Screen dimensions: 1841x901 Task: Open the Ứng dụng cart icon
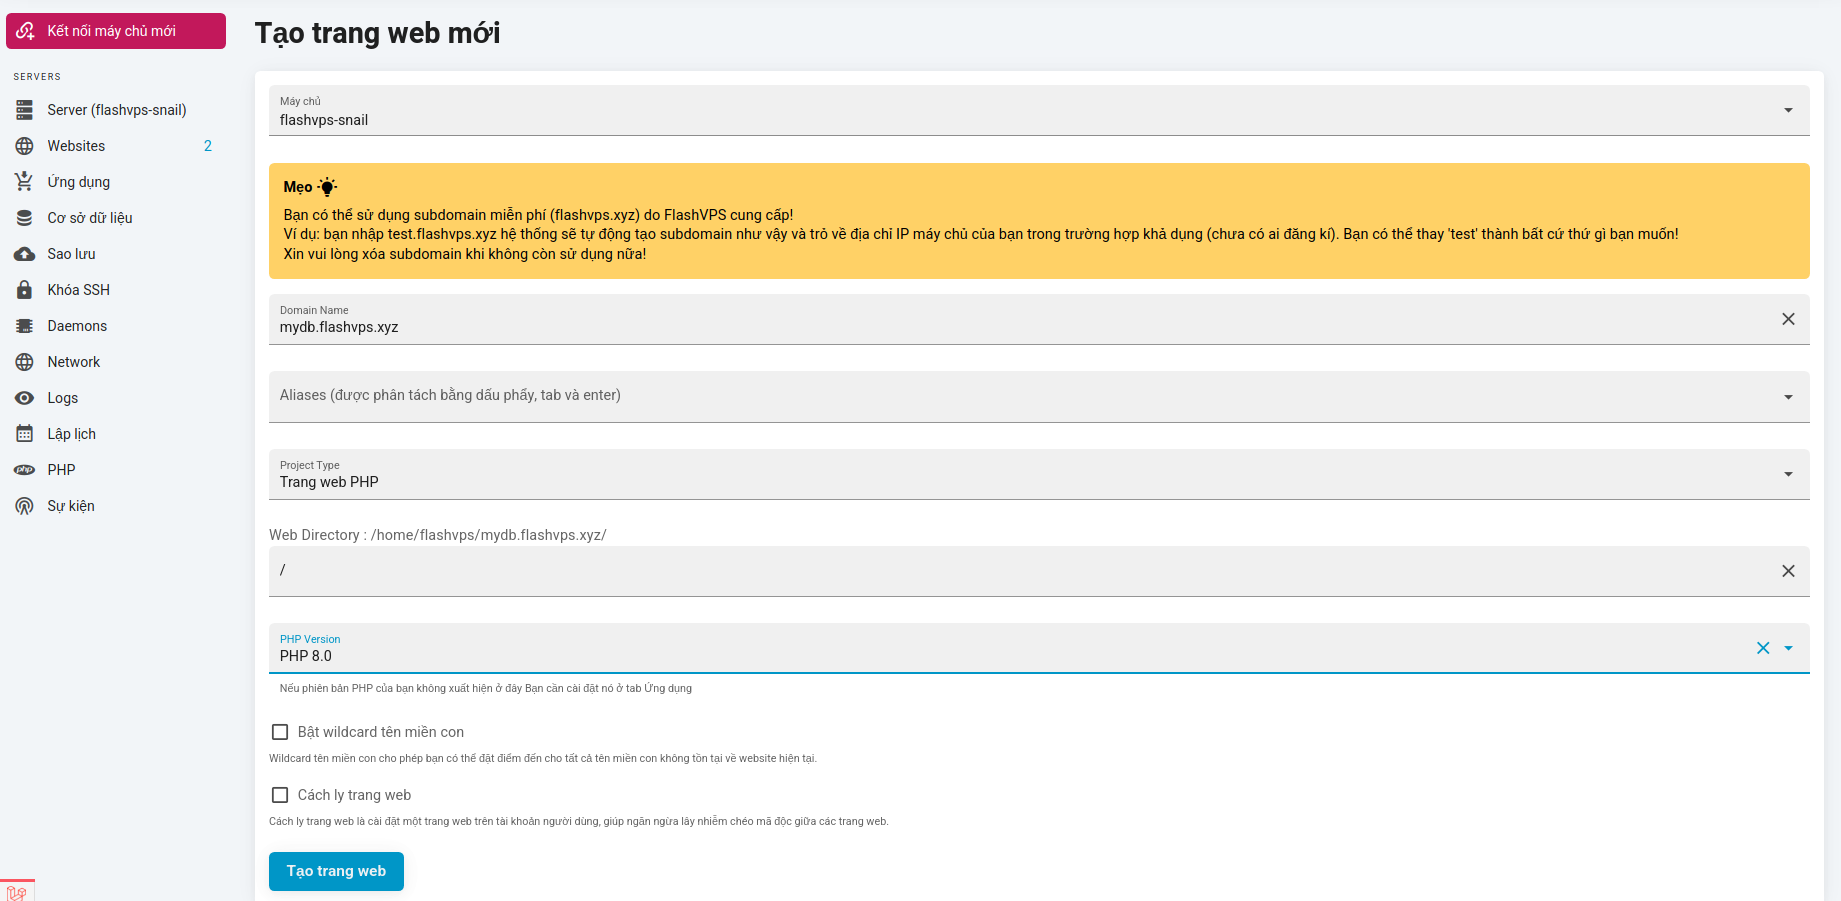click(25, 182)
